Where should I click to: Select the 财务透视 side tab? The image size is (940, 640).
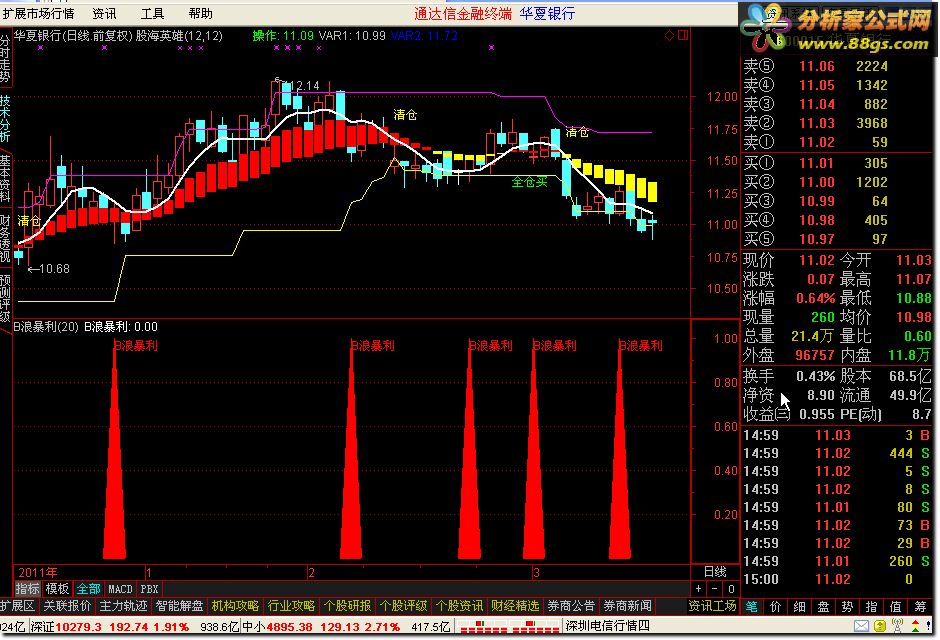pos(5,239)
